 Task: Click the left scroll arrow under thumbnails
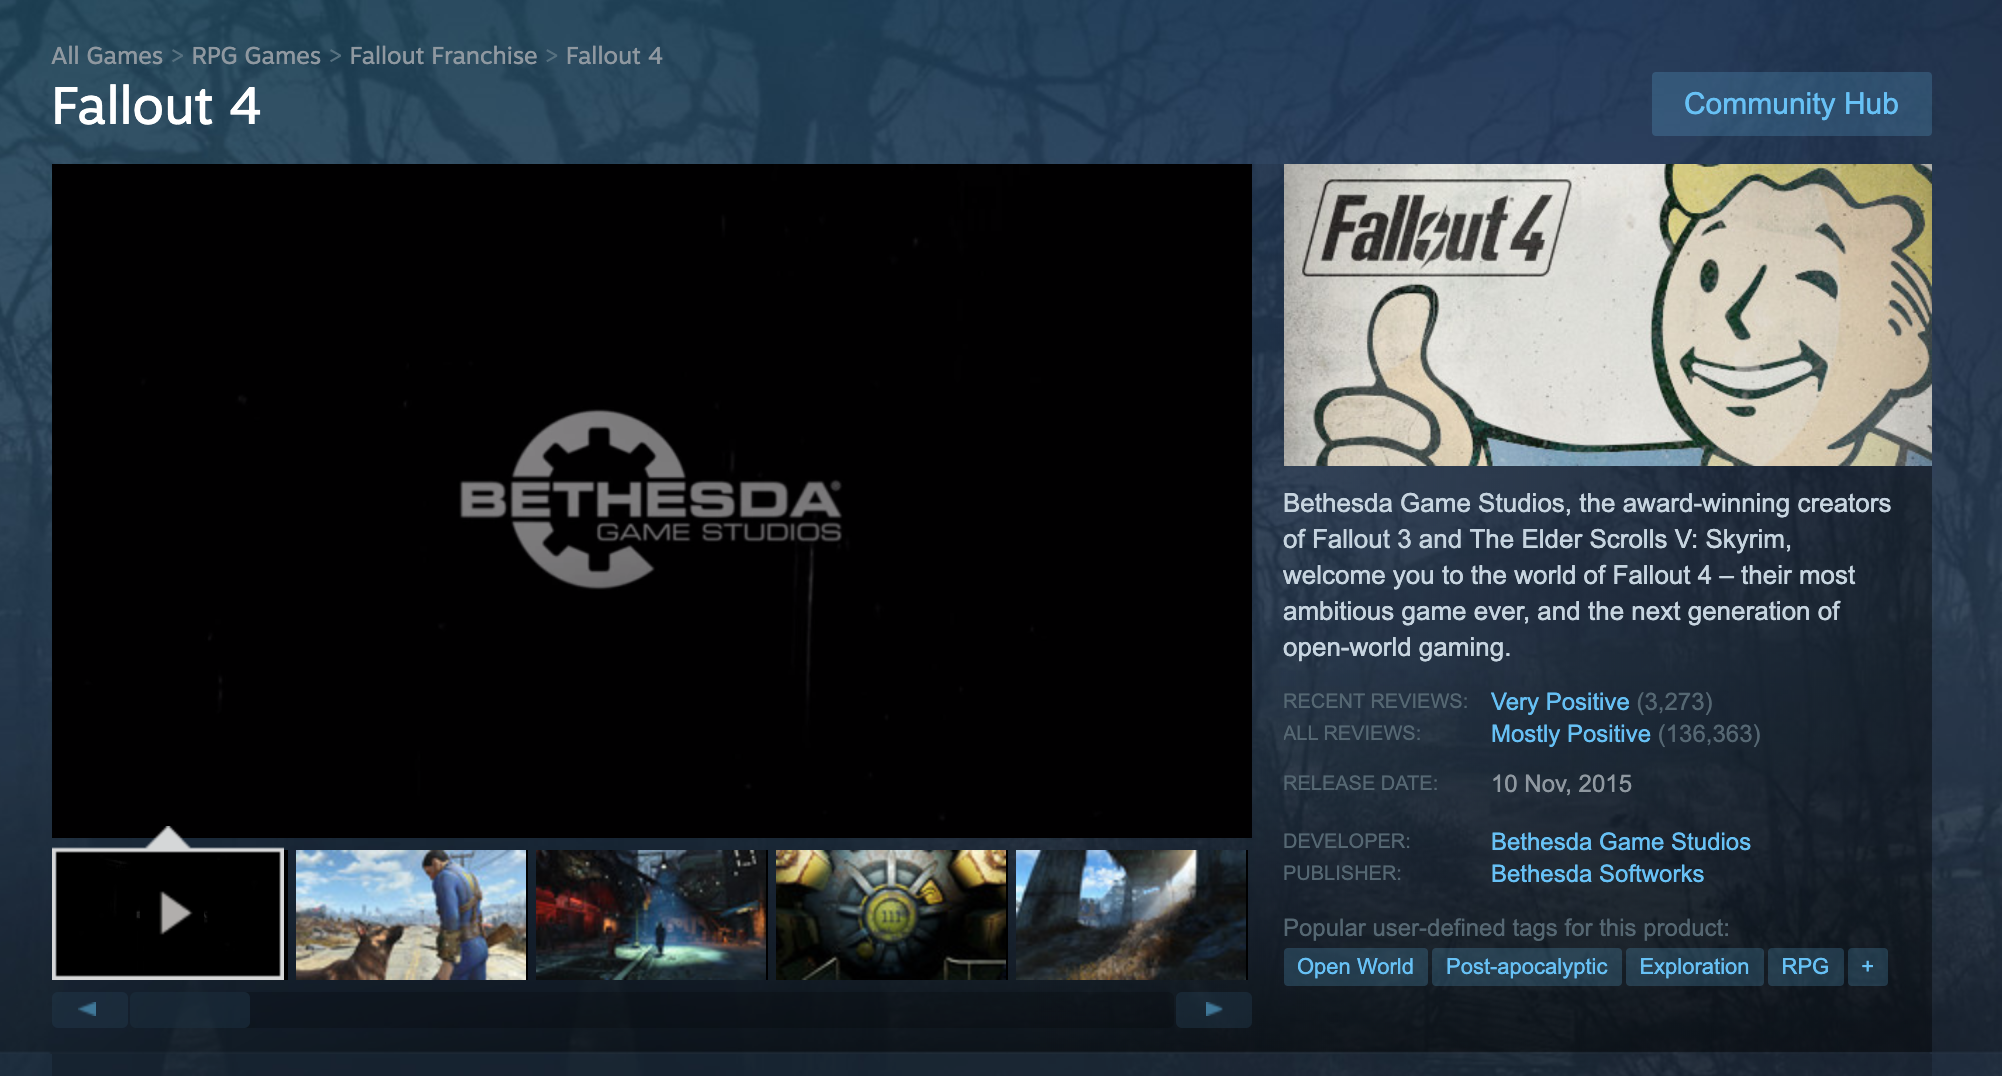89,1009
